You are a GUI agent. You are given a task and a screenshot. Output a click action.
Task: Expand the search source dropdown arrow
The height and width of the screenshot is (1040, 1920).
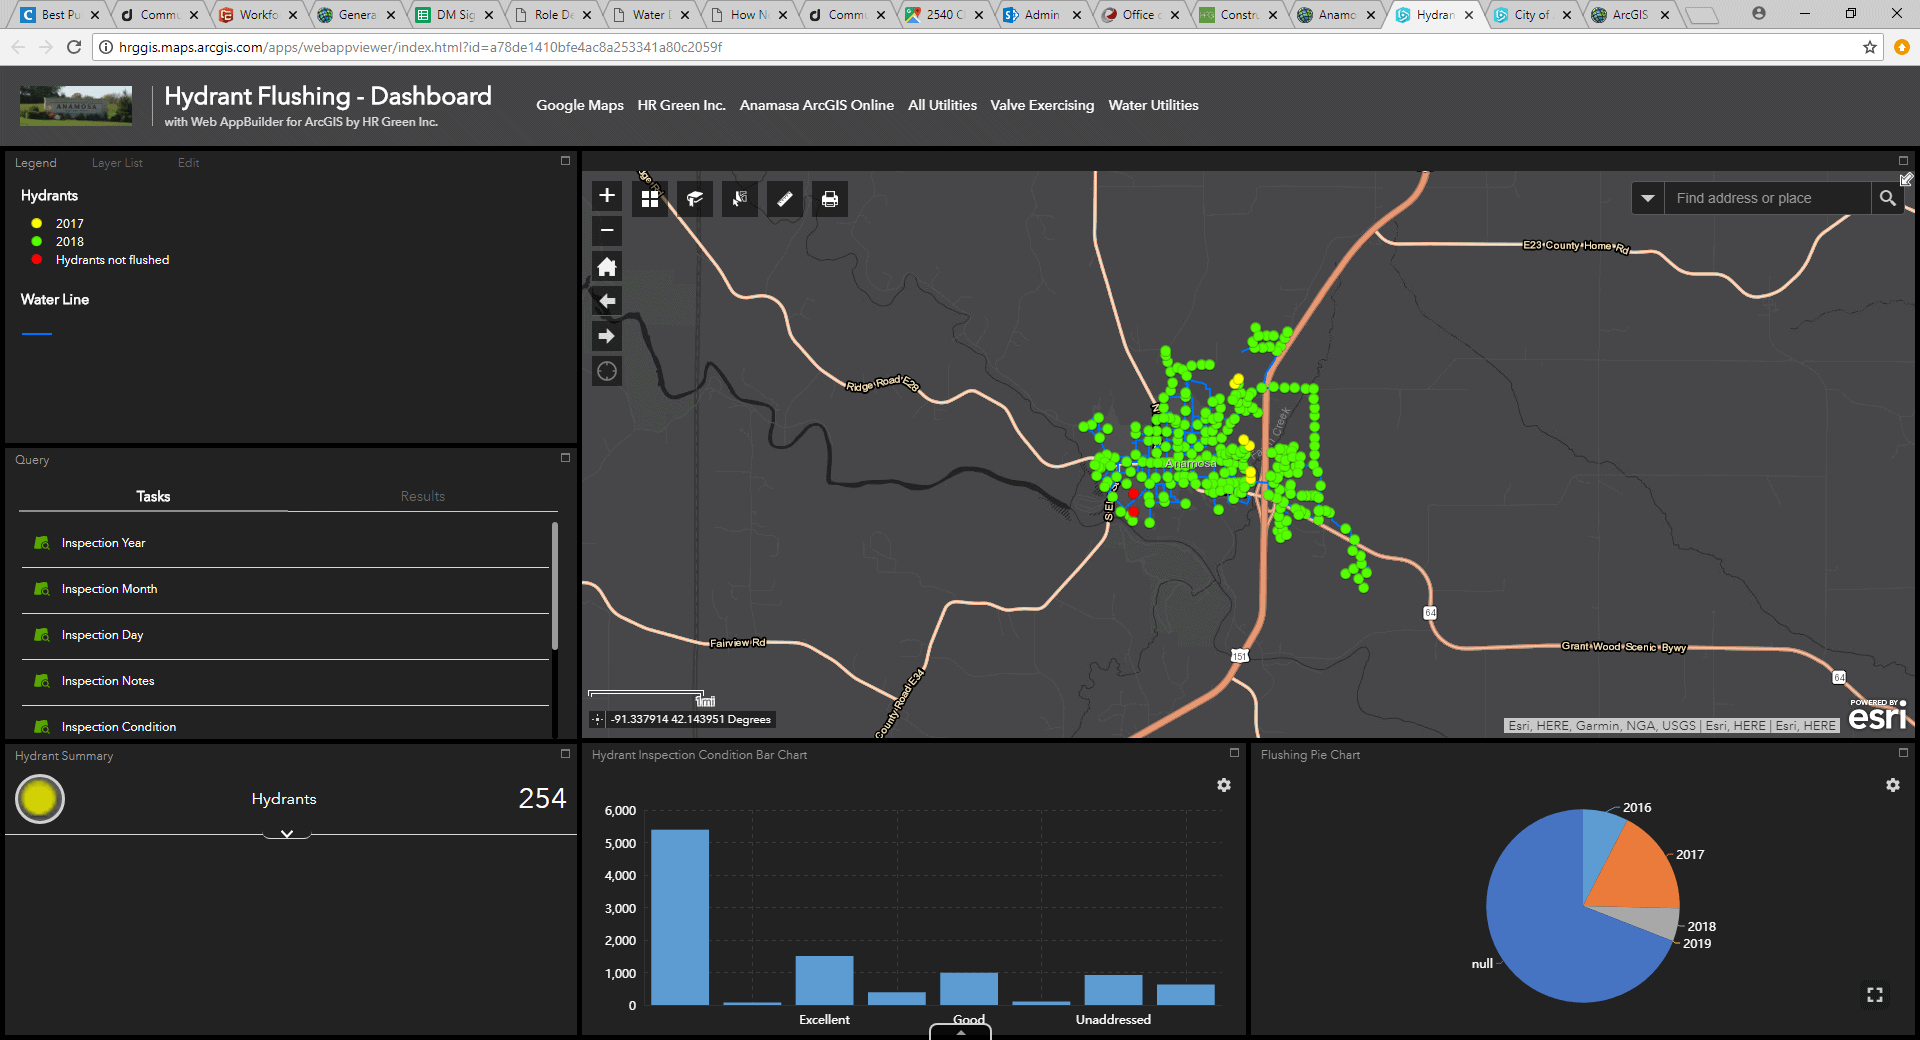(x=1648, y=198)
